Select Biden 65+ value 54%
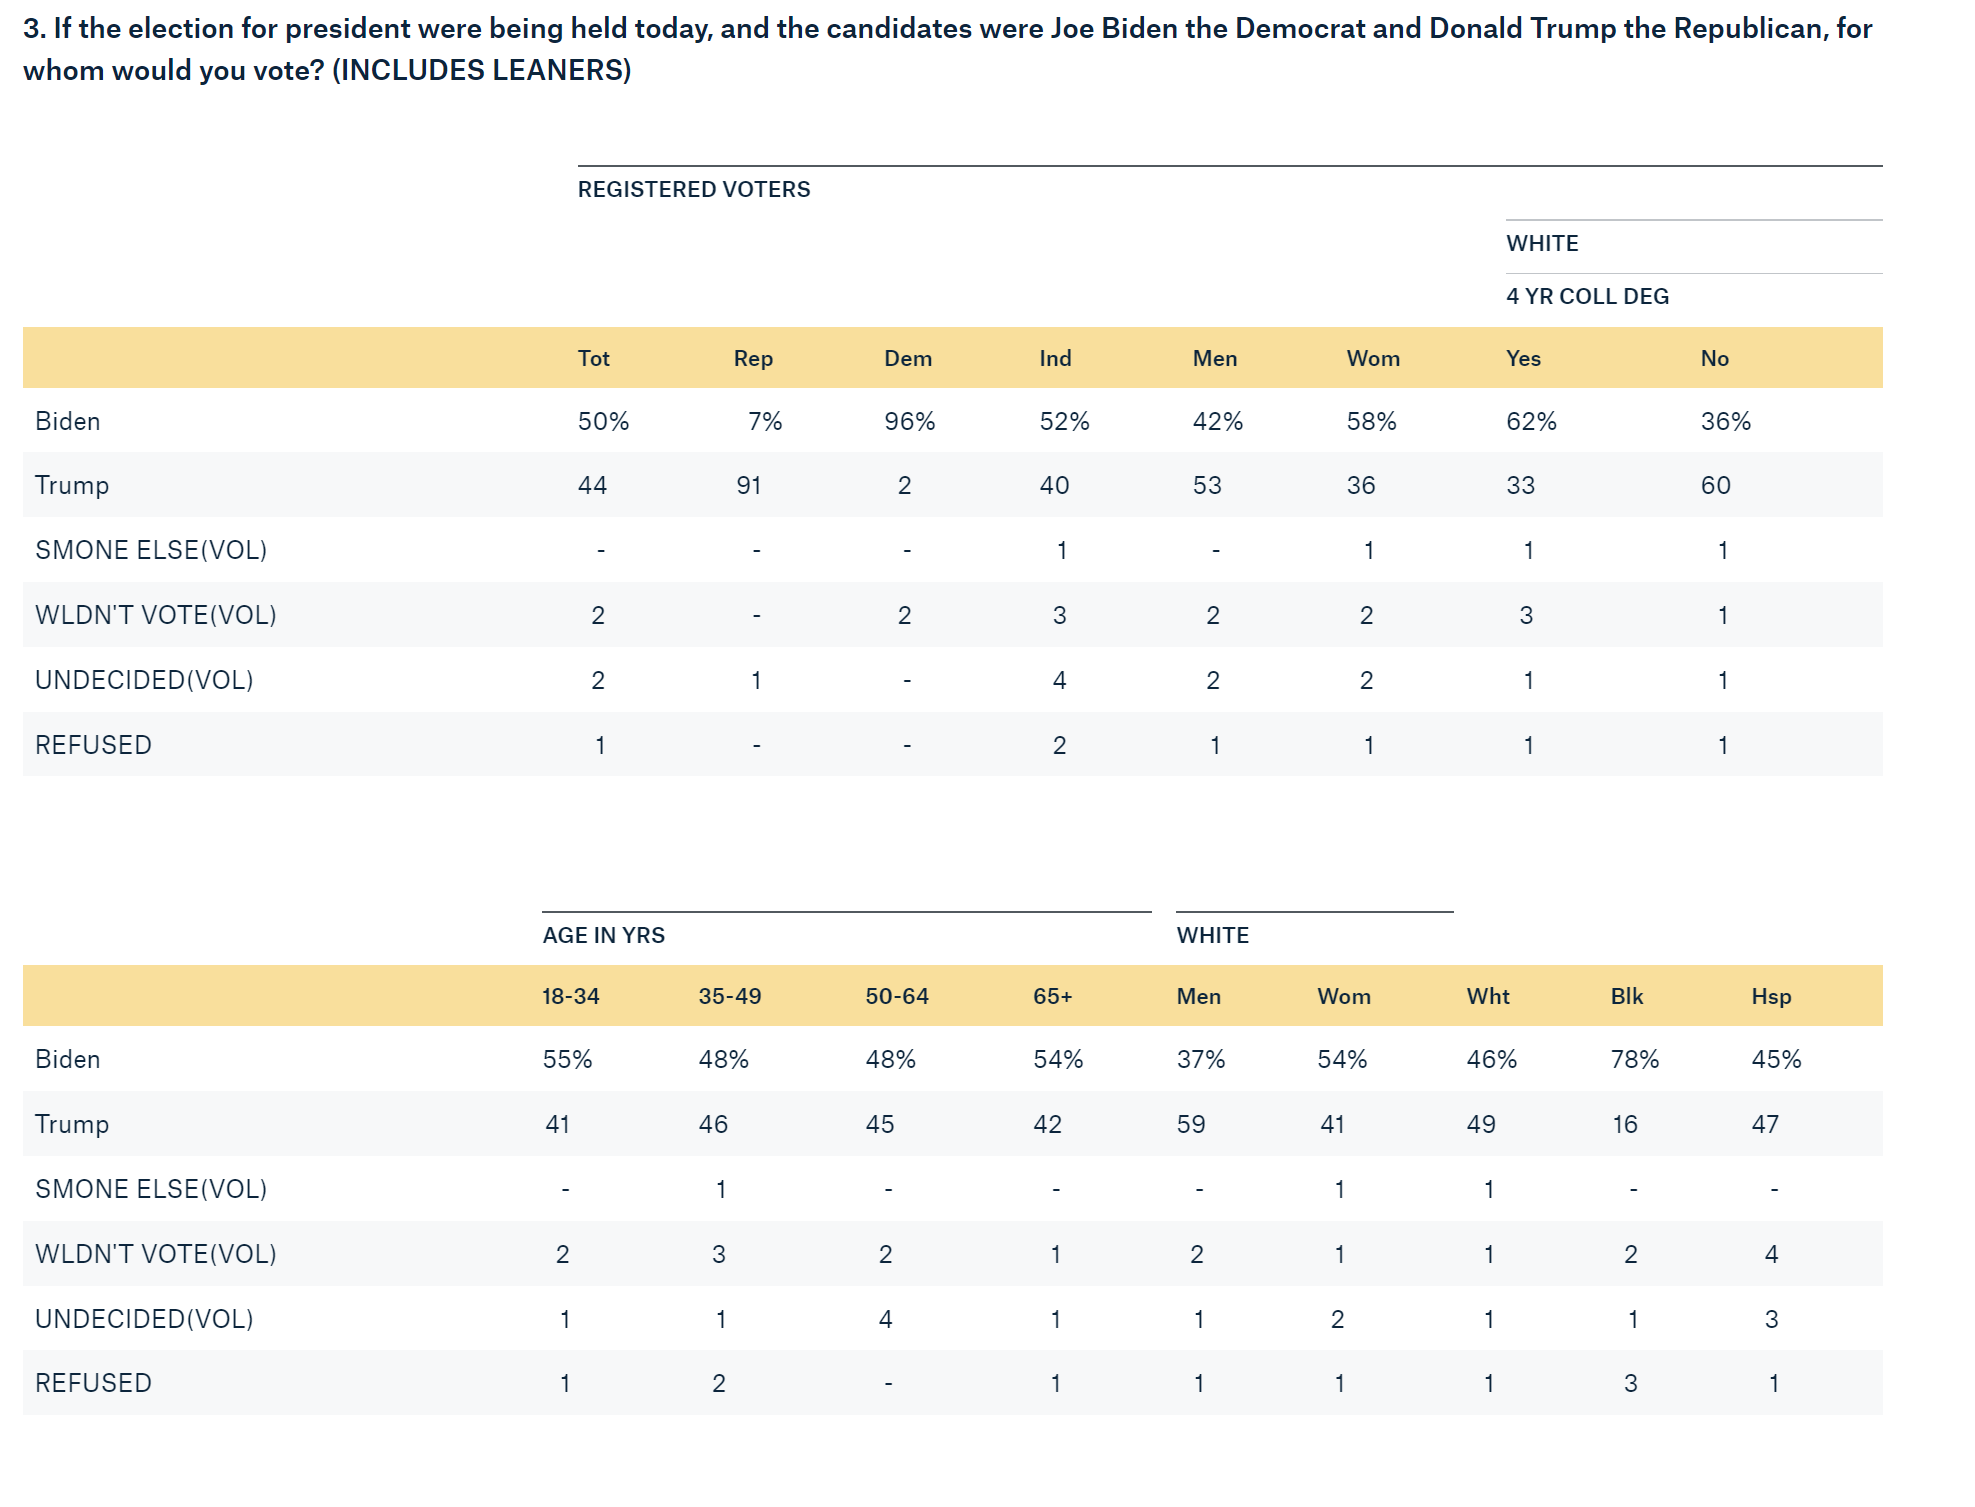The image size is (1975, 1507). (1058, 1059)
